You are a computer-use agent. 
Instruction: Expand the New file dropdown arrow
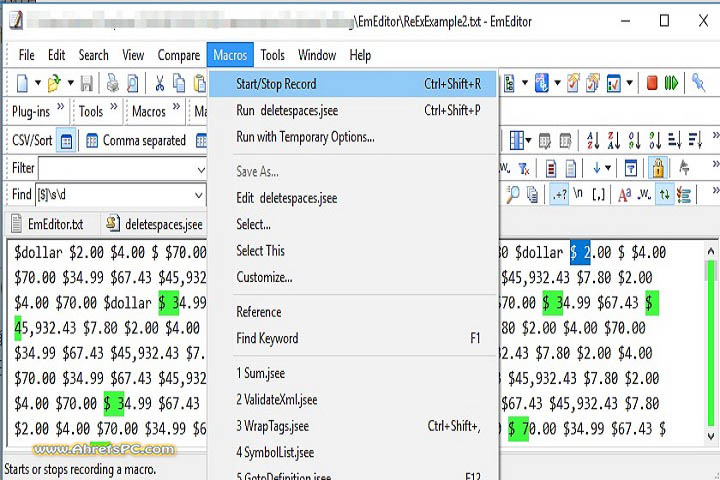click(38, 83)
